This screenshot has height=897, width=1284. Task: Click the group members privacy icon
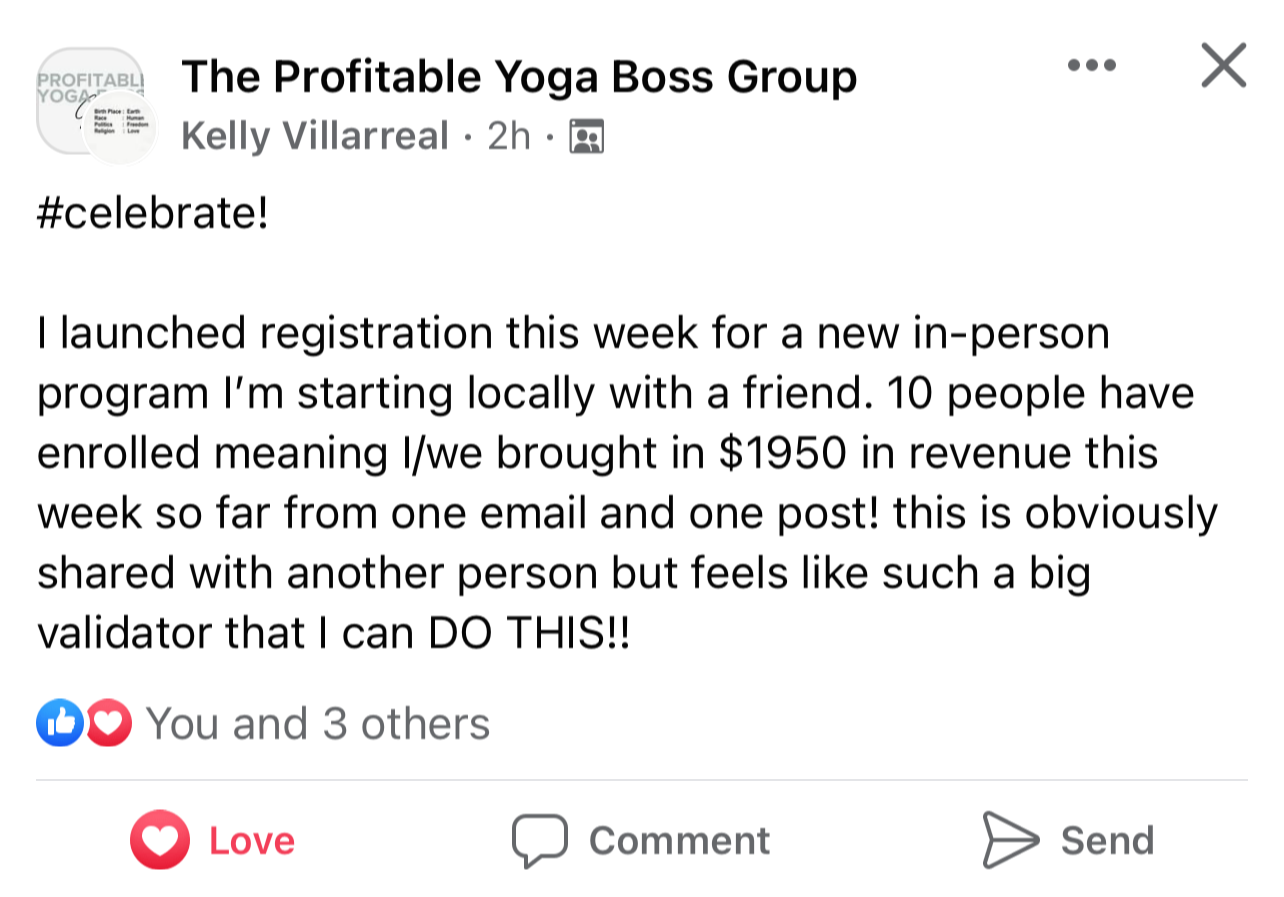(x=585, y=136)
